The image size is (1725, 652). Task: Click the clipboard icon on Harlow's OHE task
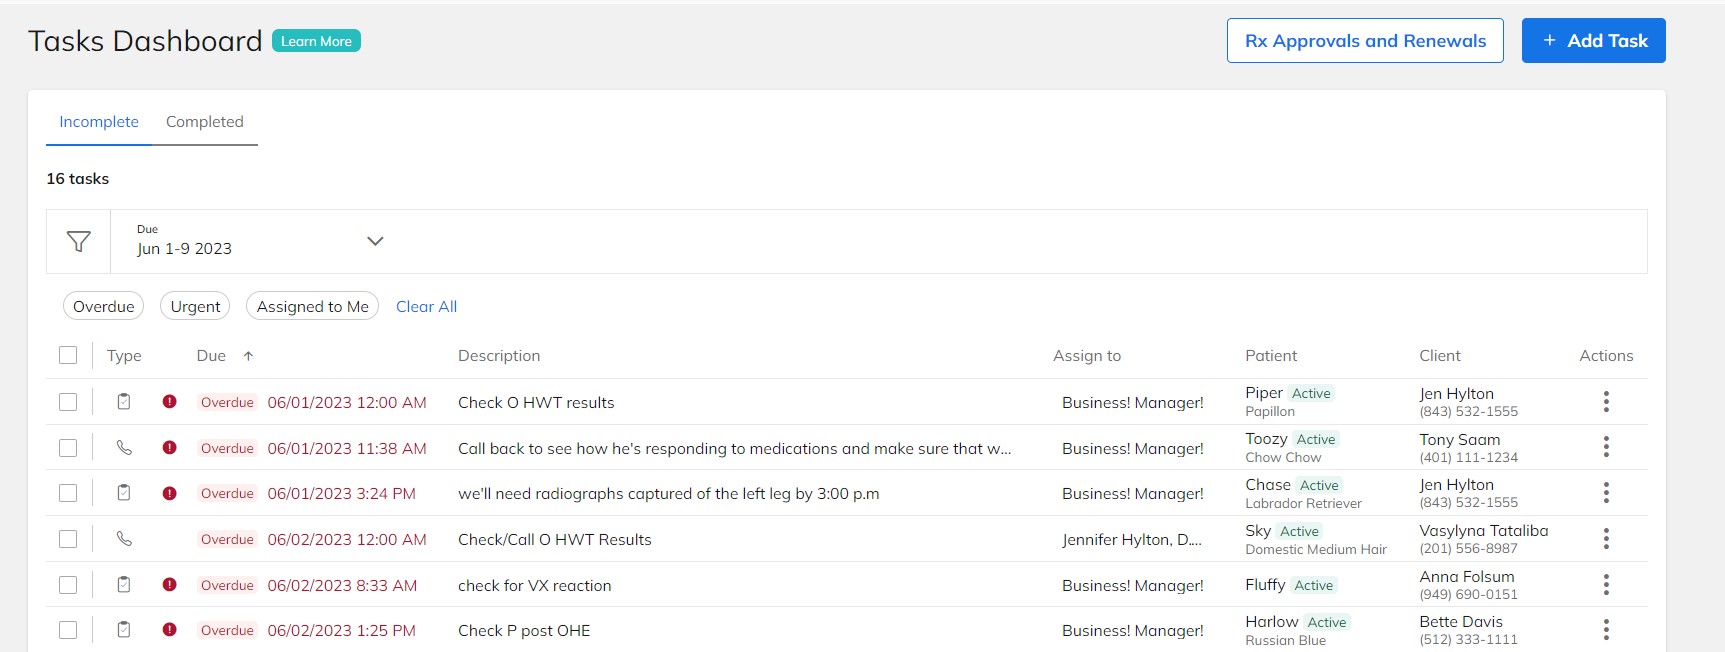click(x=124, y=630)
